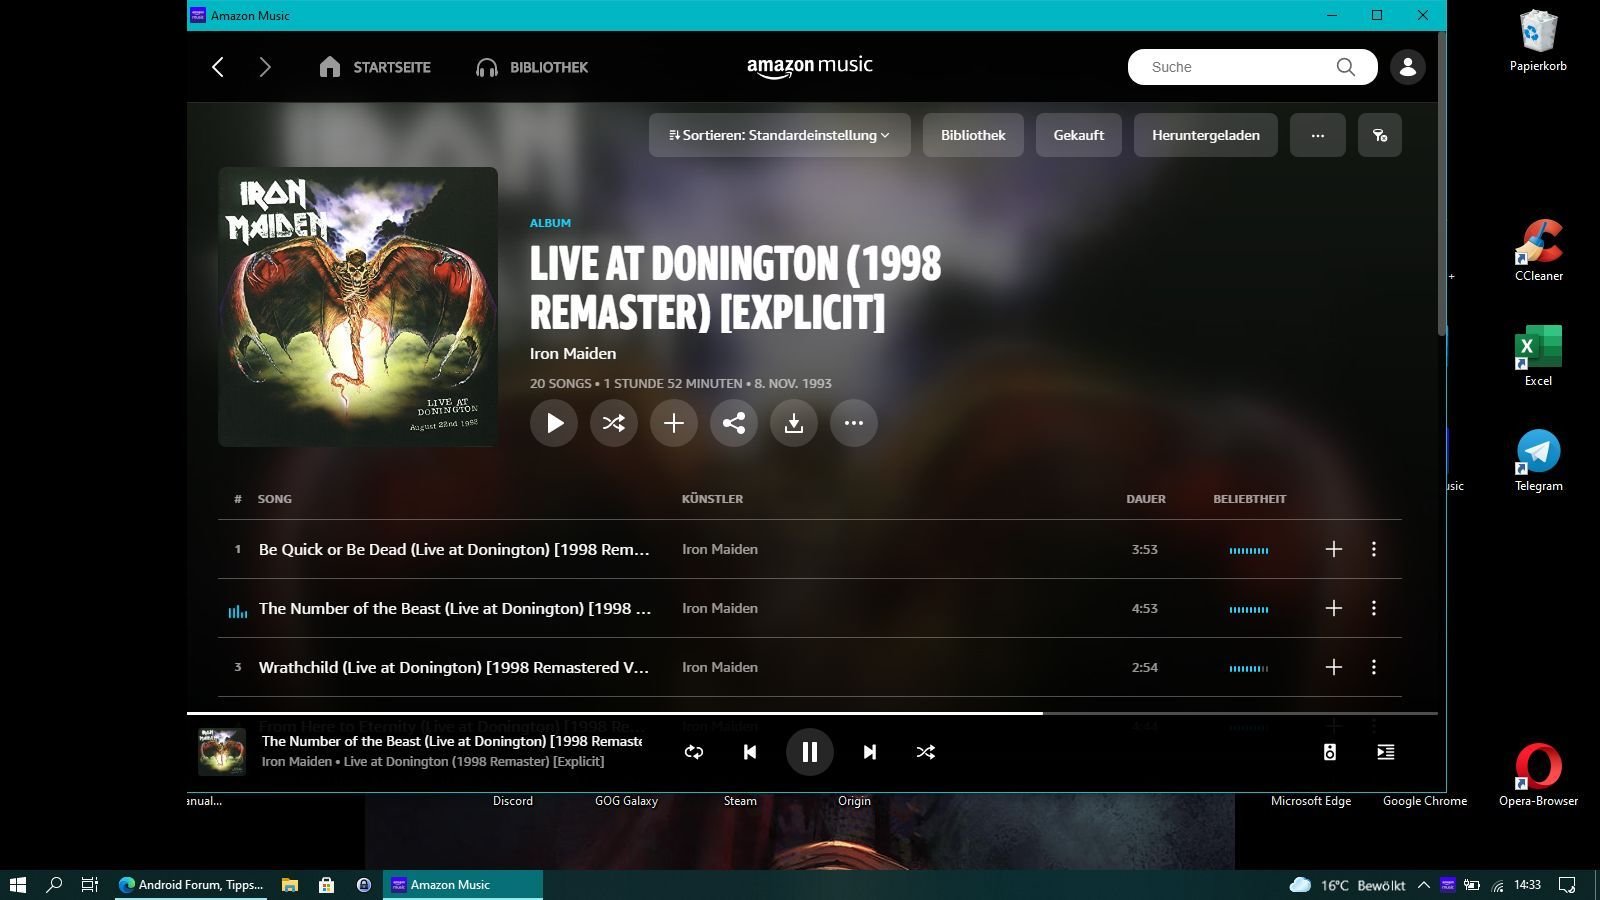Viewport: 1600px width, 900px height.
Task: Go forward with the right arrow
Action: click(265, 67)
